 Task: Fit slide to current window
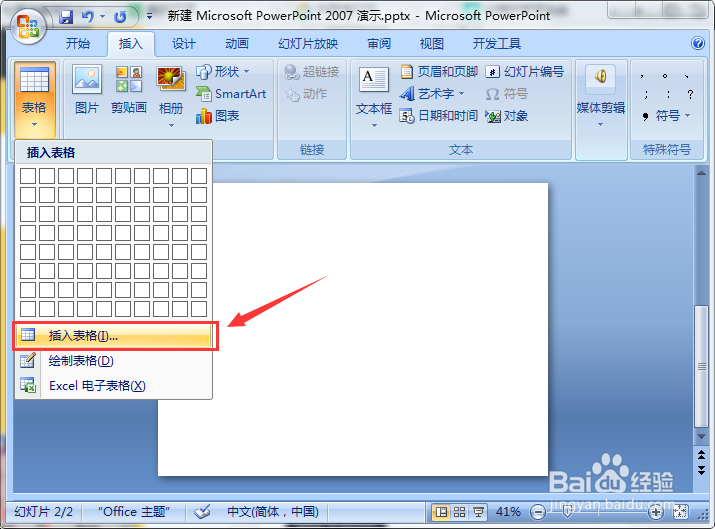[x=680, y=512]
